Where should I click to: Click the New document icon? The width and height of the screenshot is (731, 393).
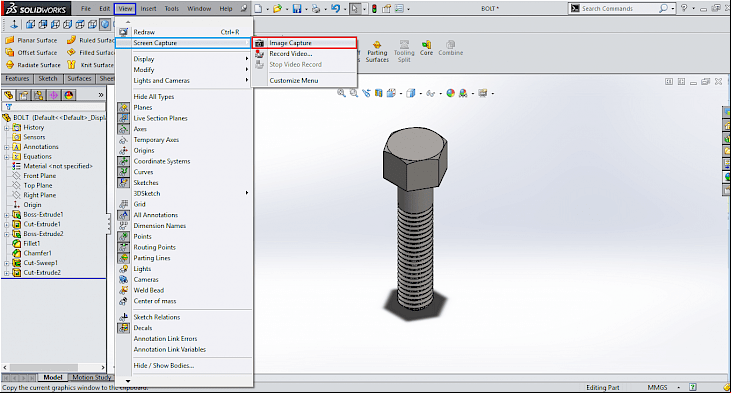pyautogui.click(x=258, y=8)
